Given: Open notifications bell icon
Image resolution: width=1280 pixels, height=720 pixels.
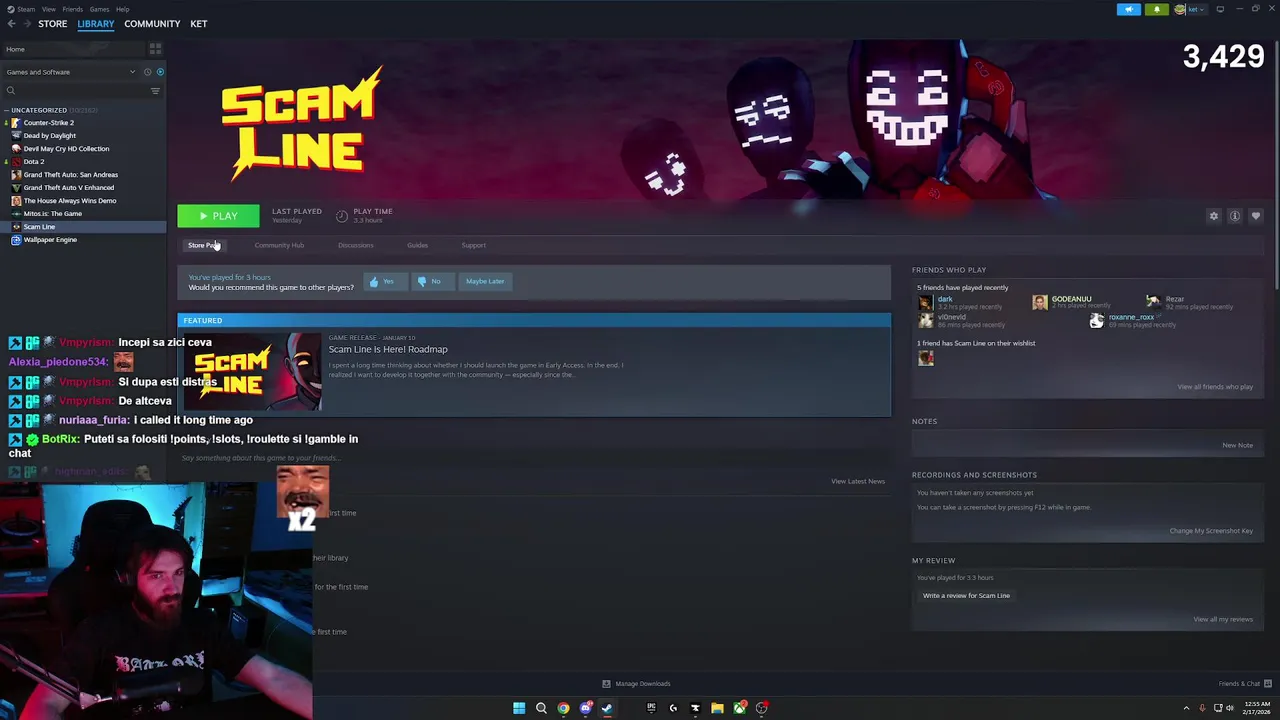Looking at the screenshot, I should (1156, 10).
